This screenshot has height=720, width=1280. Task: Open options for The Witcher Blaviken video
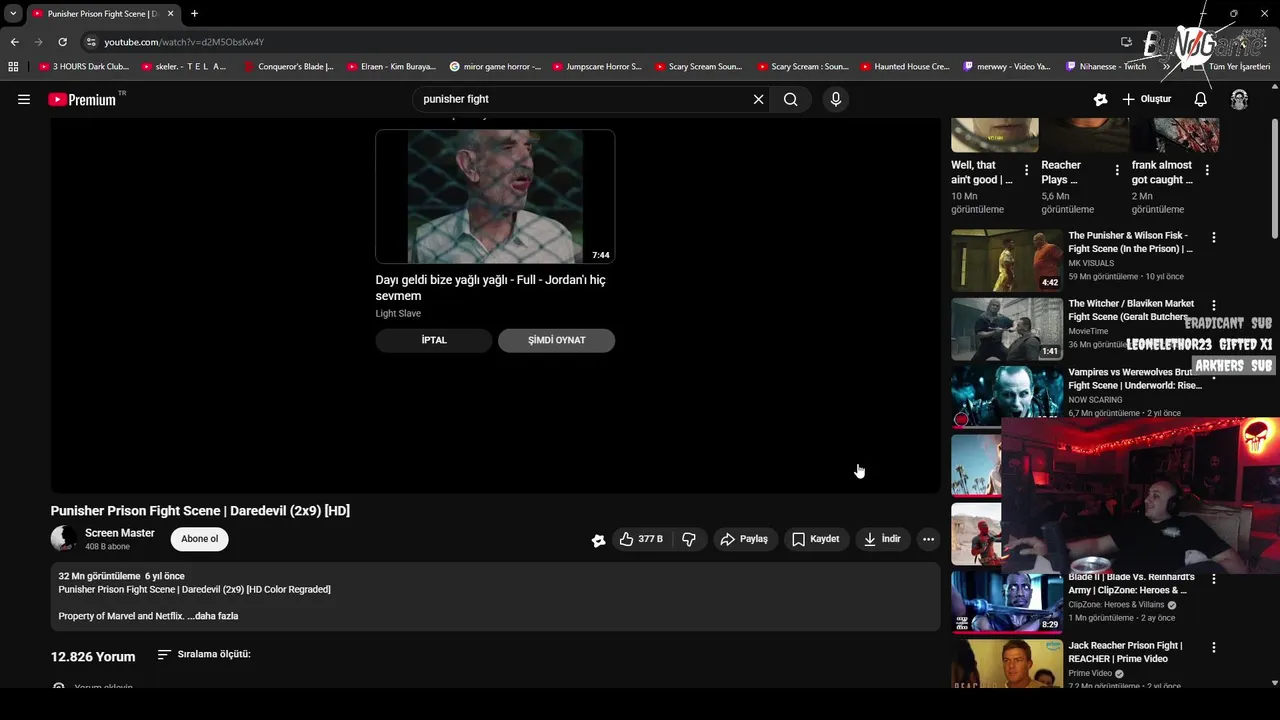click(1214, 306)
